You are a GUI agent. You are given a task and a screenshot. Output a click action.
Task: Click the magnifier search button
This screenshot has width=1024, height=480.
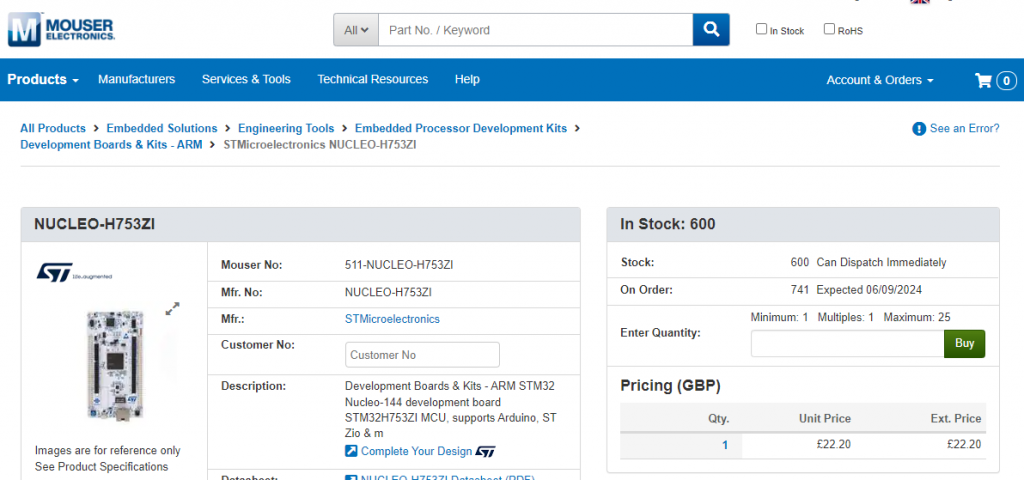710,30
